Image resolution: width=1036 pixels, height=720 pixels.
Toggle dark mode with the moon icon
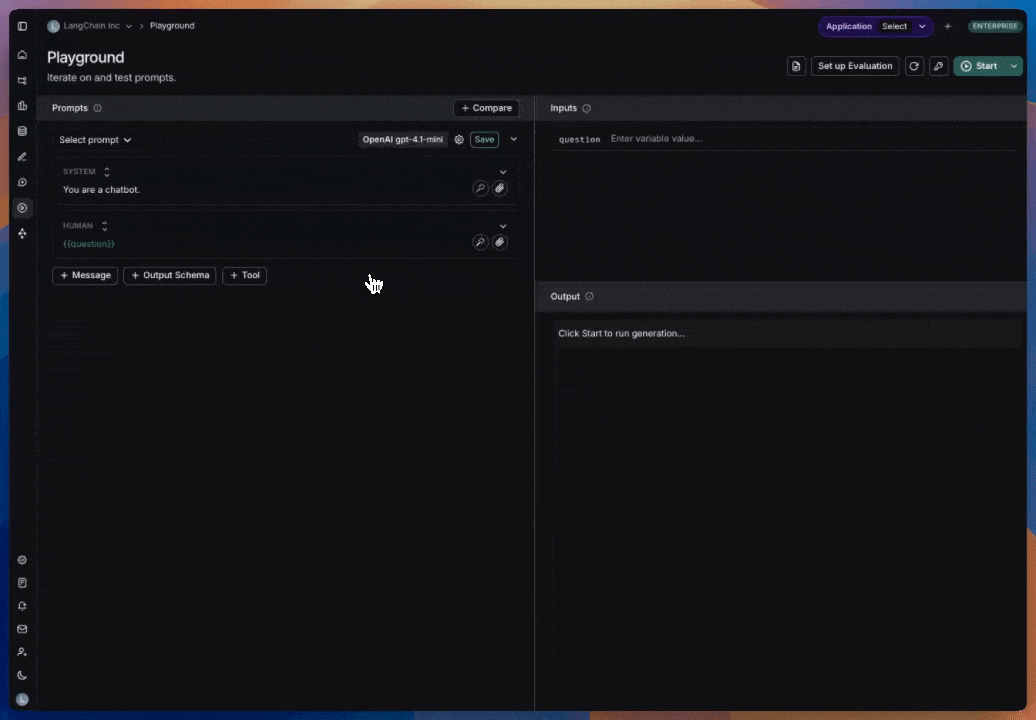[22, 675]
